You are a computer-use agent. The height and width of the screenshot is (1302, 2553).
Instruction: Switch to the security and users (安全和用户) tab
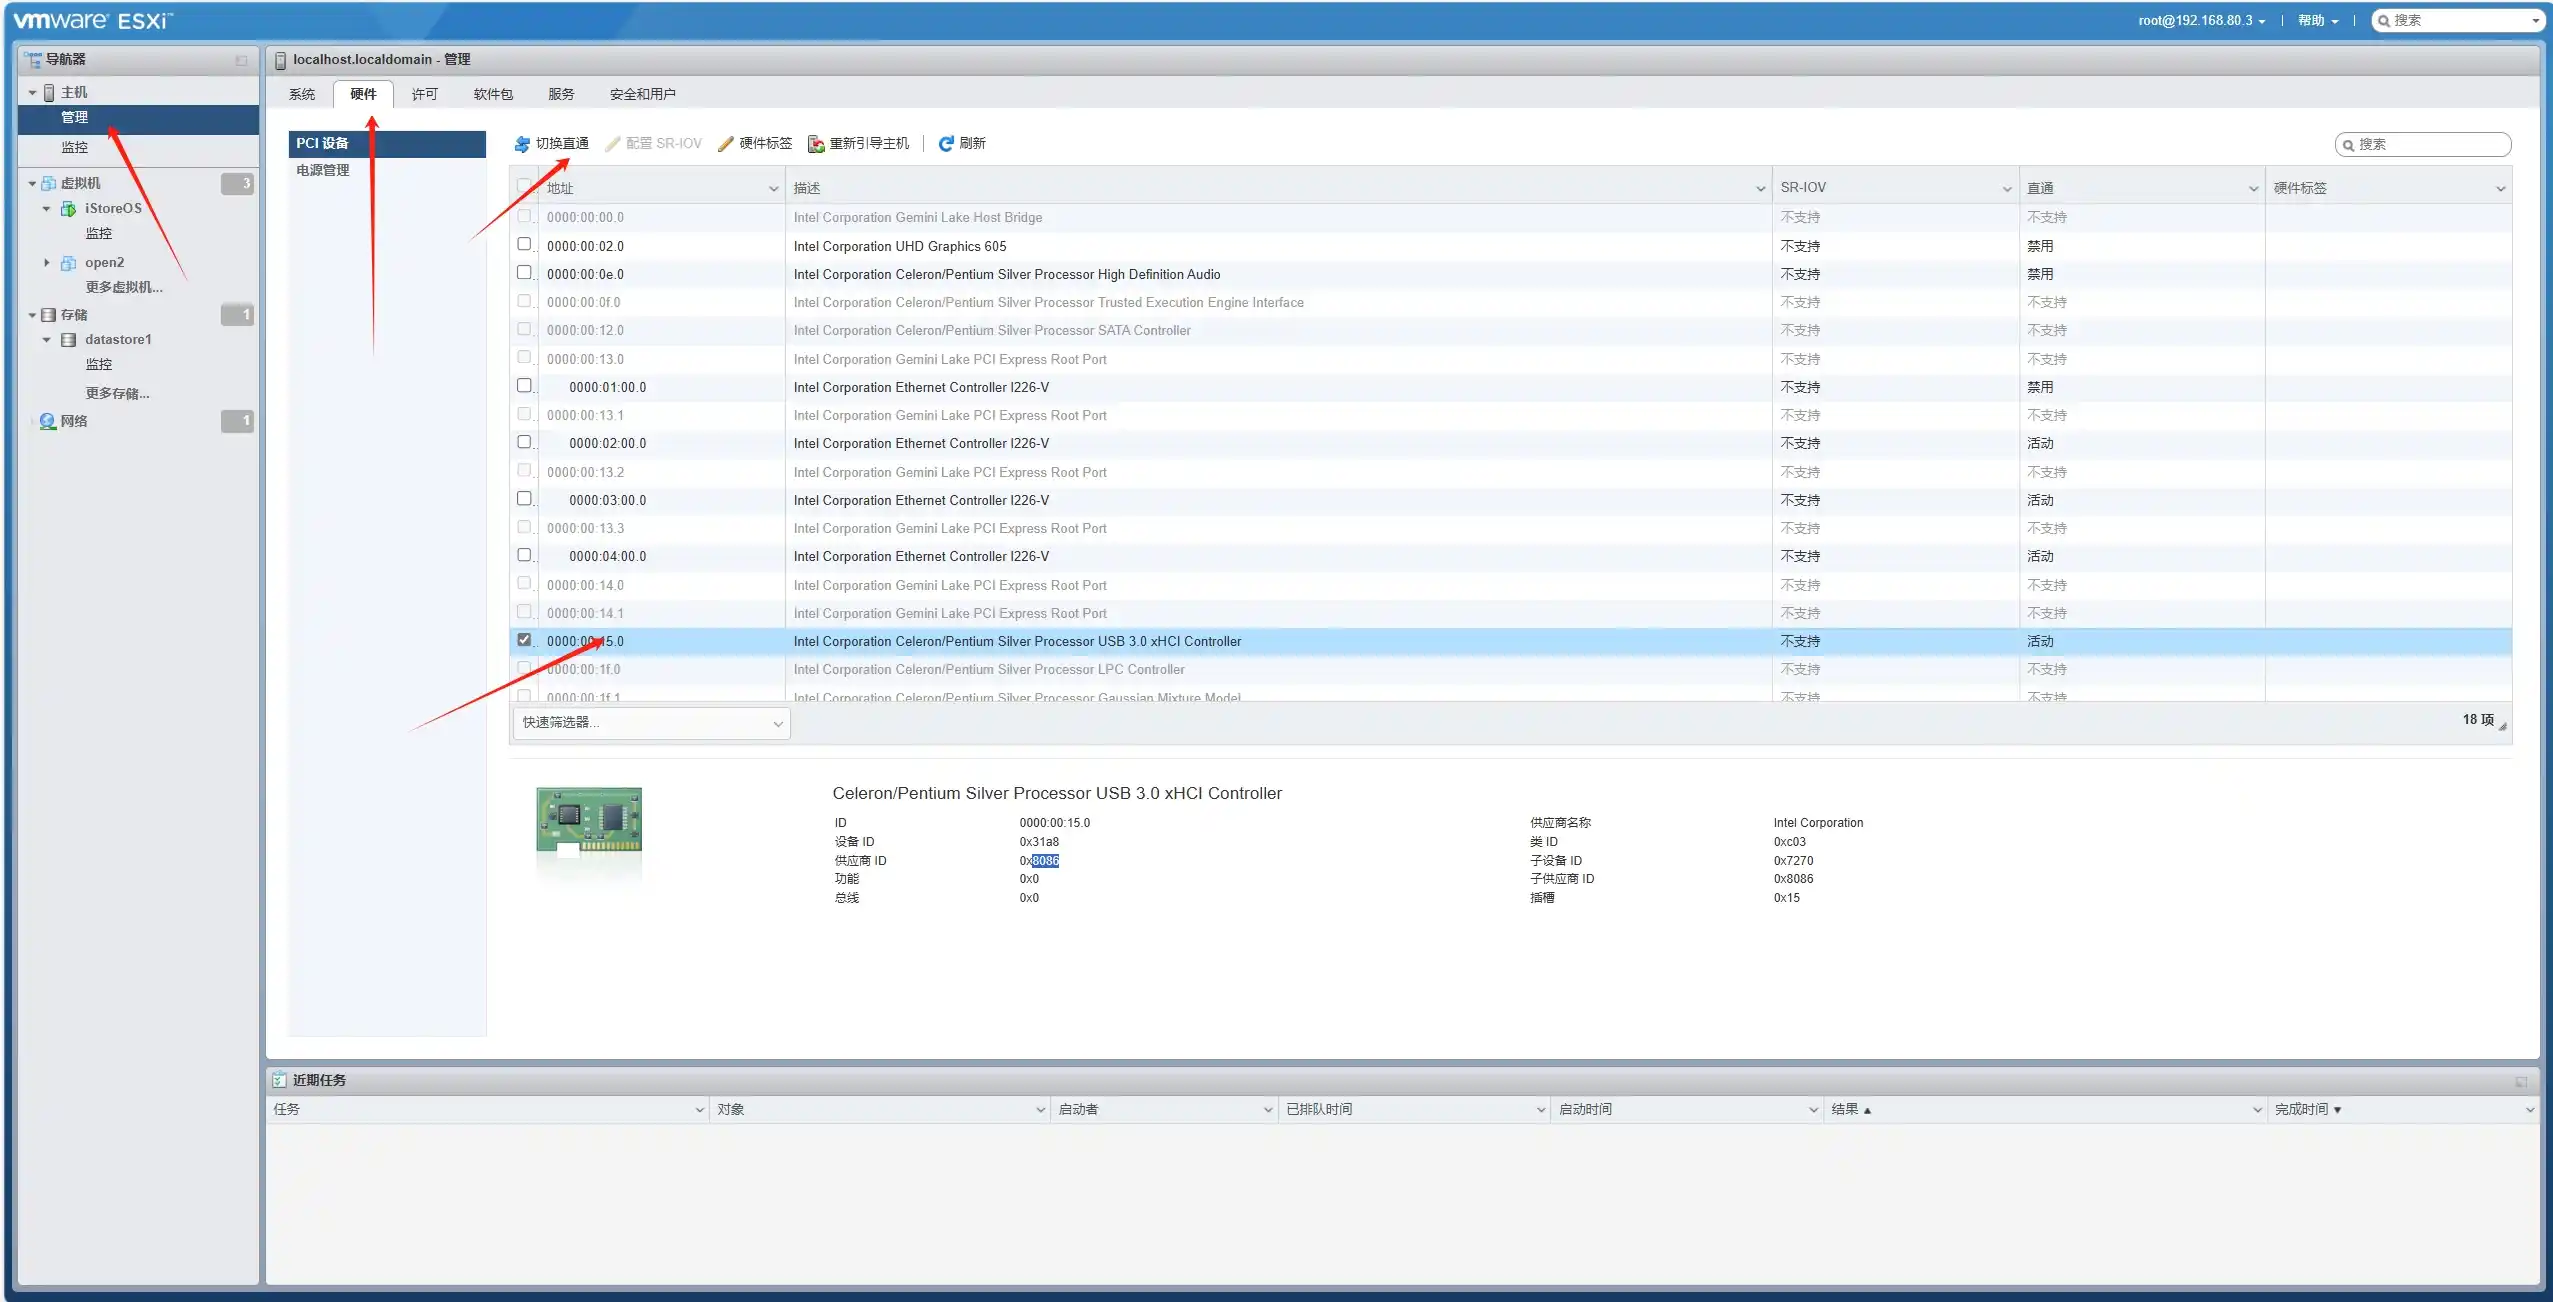click(643, 94)
